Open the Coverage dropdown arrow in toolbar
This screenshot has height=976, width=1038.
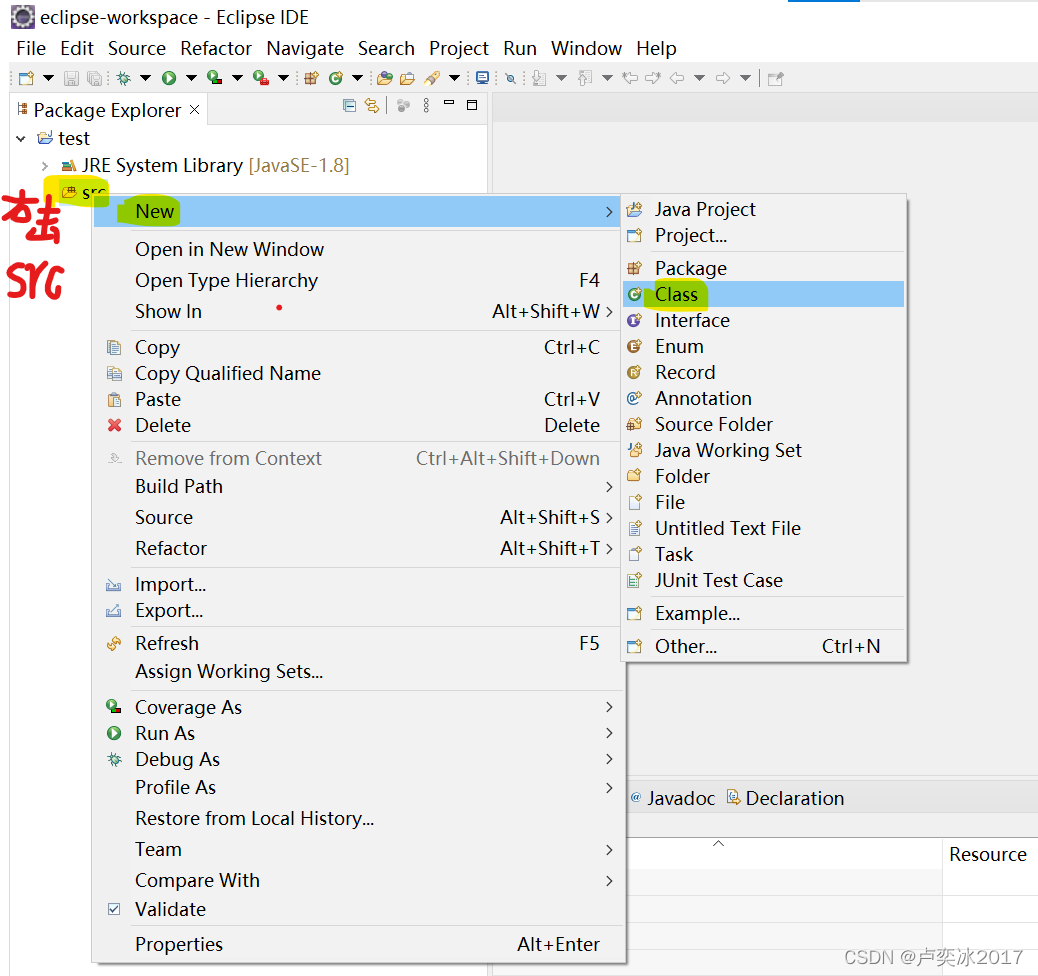237,78
